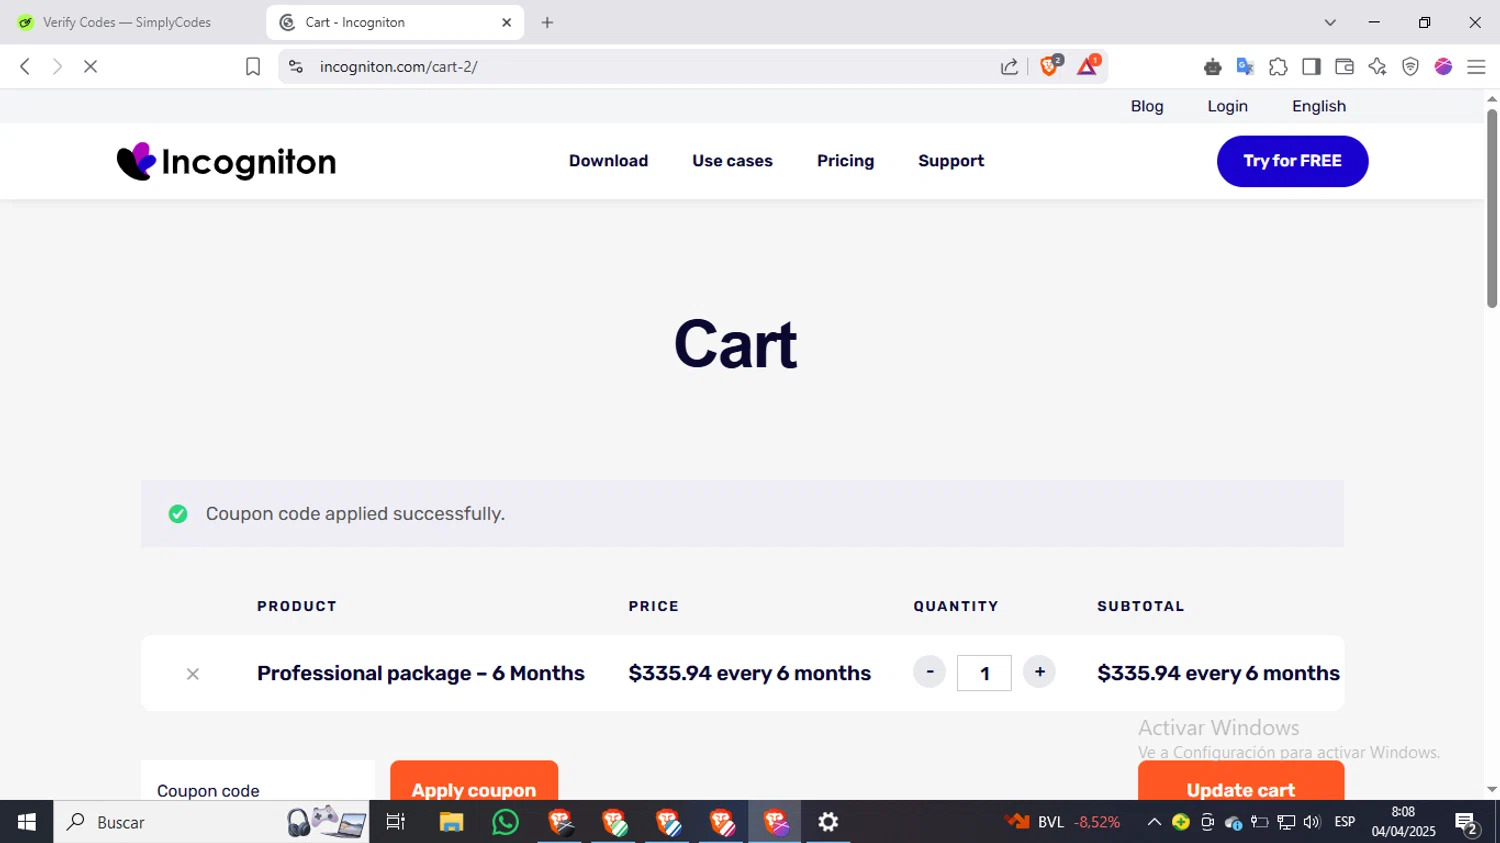Open the Blog link
Viewport: 1500px width, 843px height.
pyautogui.click(x=1147, y=106)
